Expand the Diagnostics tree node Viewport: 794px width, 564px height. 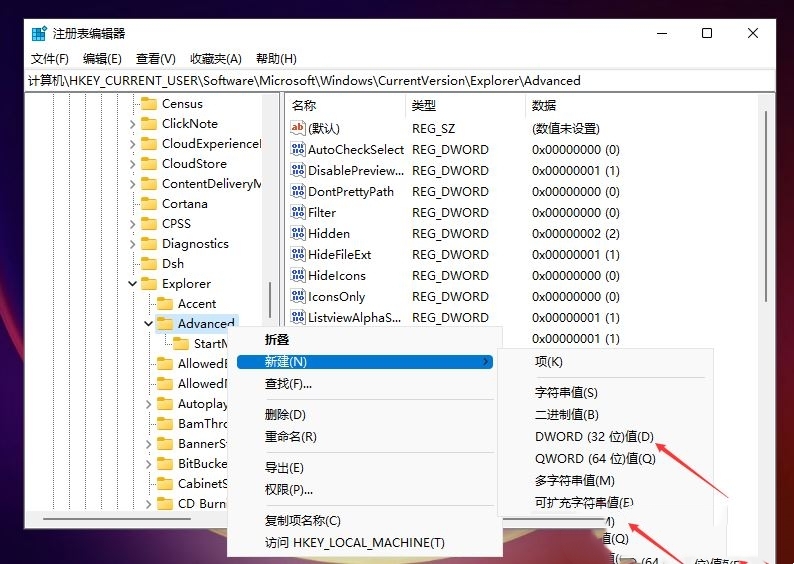(x=133, y=244)
